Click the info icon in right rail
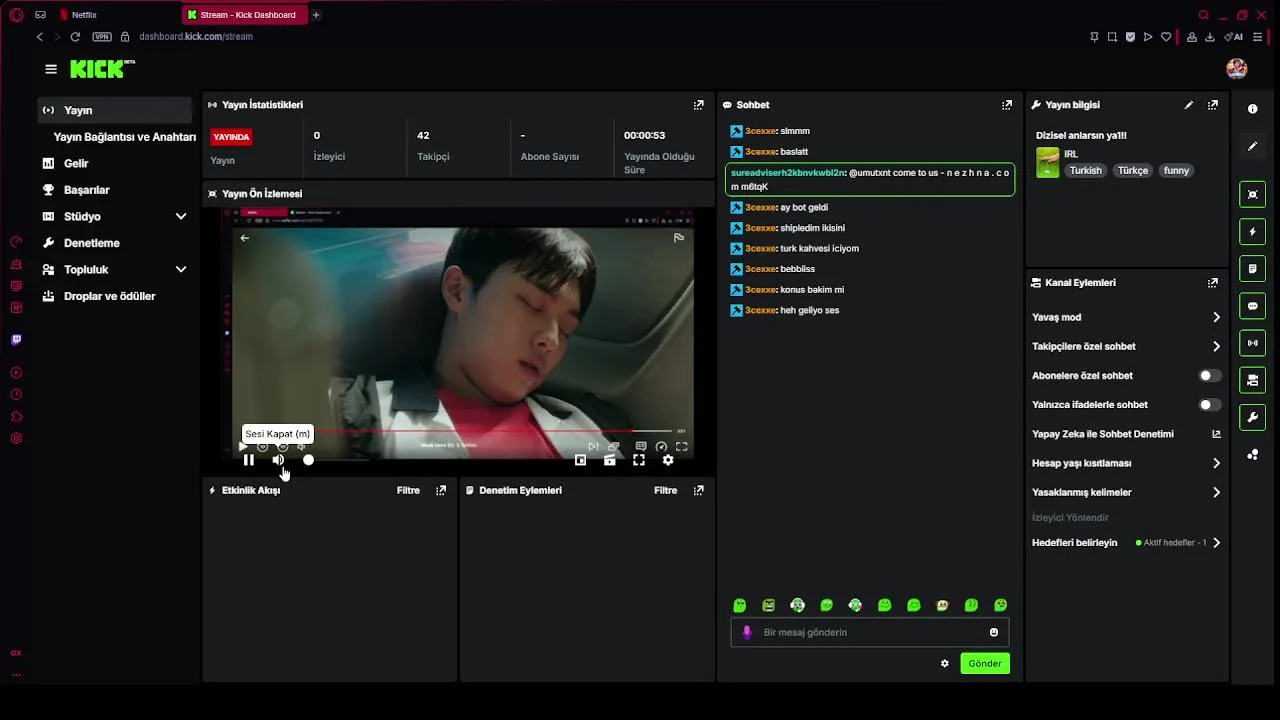 [1253, 109]
